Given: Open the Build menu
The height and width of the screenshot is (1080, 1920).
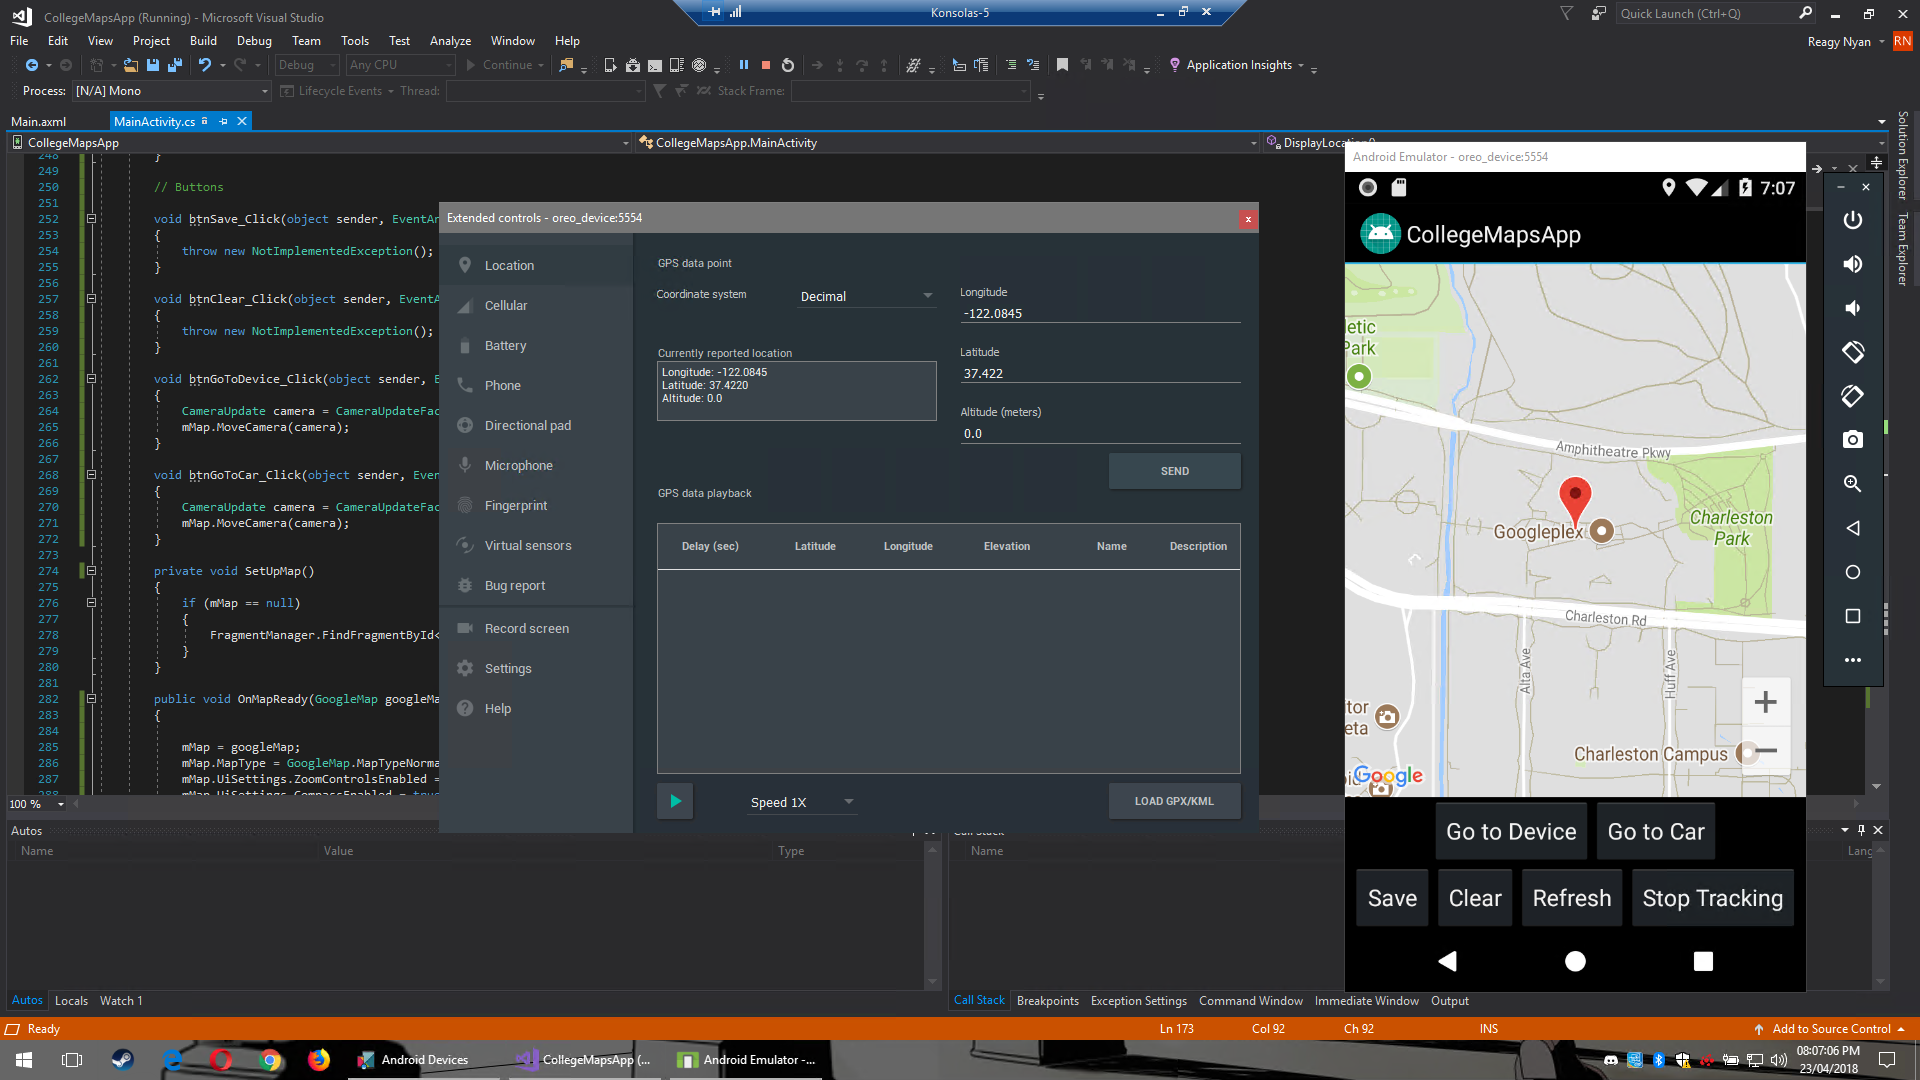Looking at the screenshot, I should (203, 41).
